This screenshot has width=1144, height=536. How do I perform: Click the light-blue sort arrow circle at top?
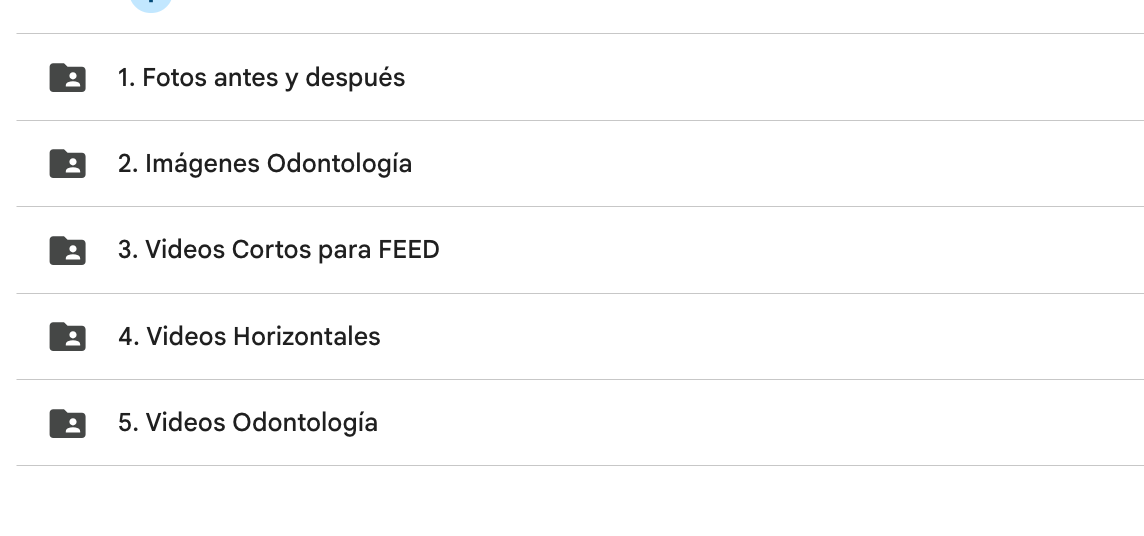151,4
